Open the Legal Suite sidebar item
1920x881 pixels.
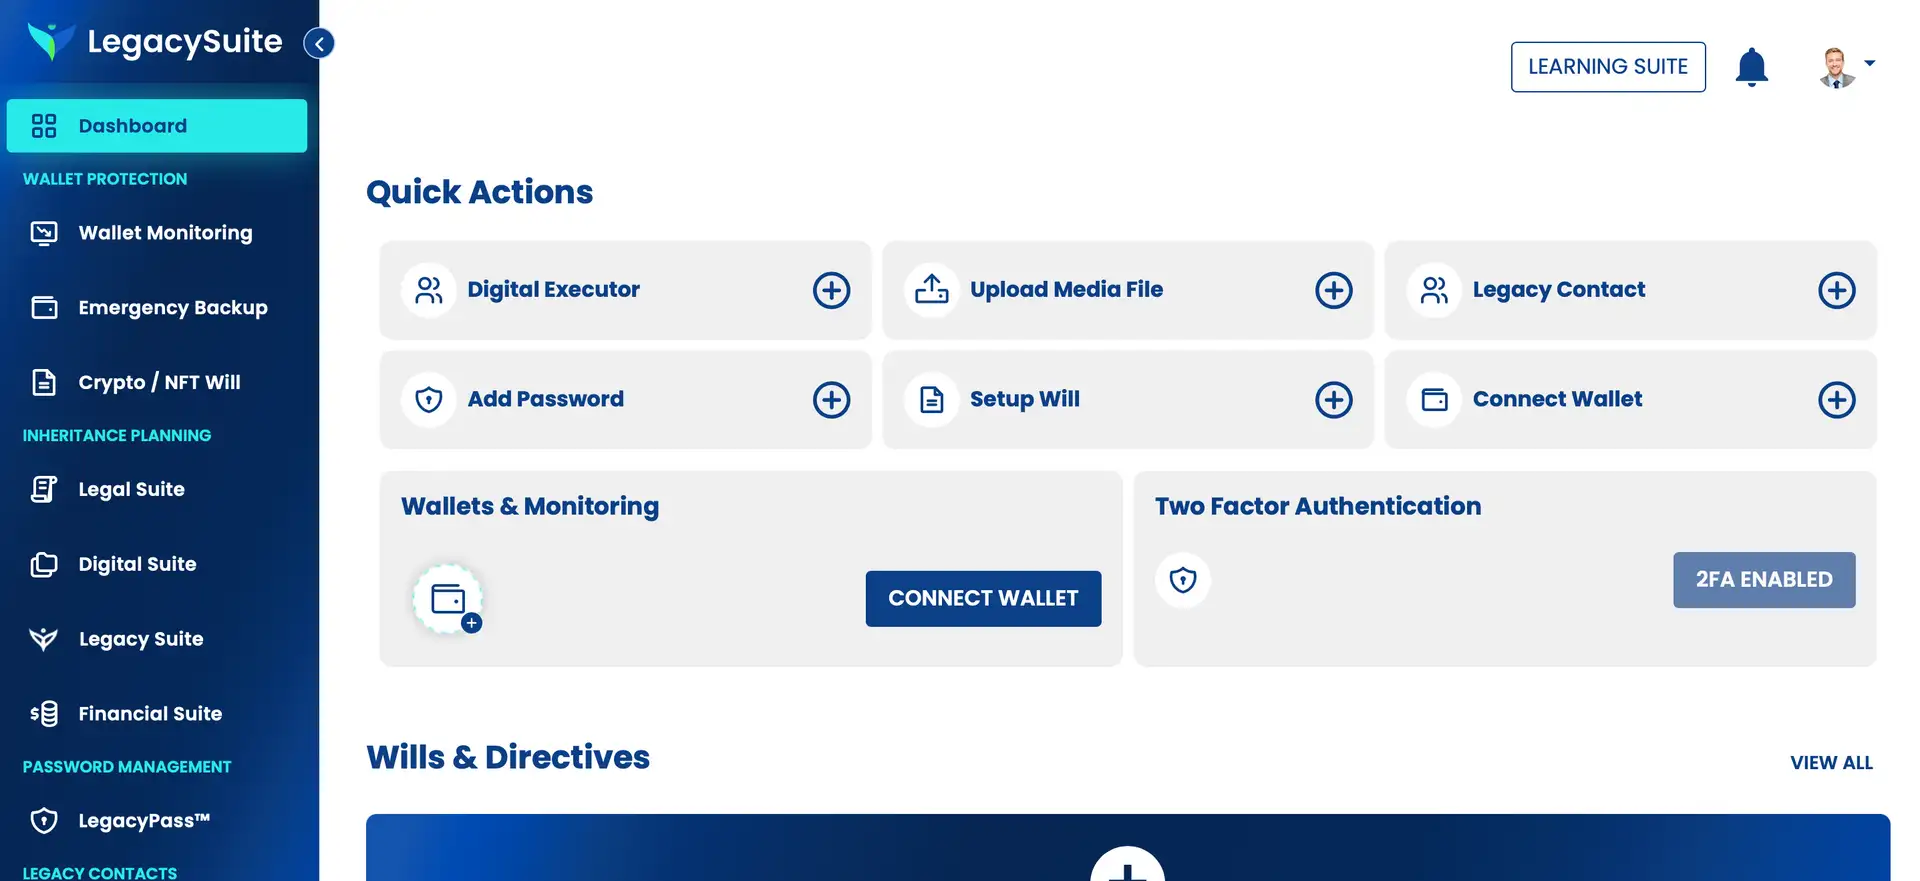tap(131, 489)
